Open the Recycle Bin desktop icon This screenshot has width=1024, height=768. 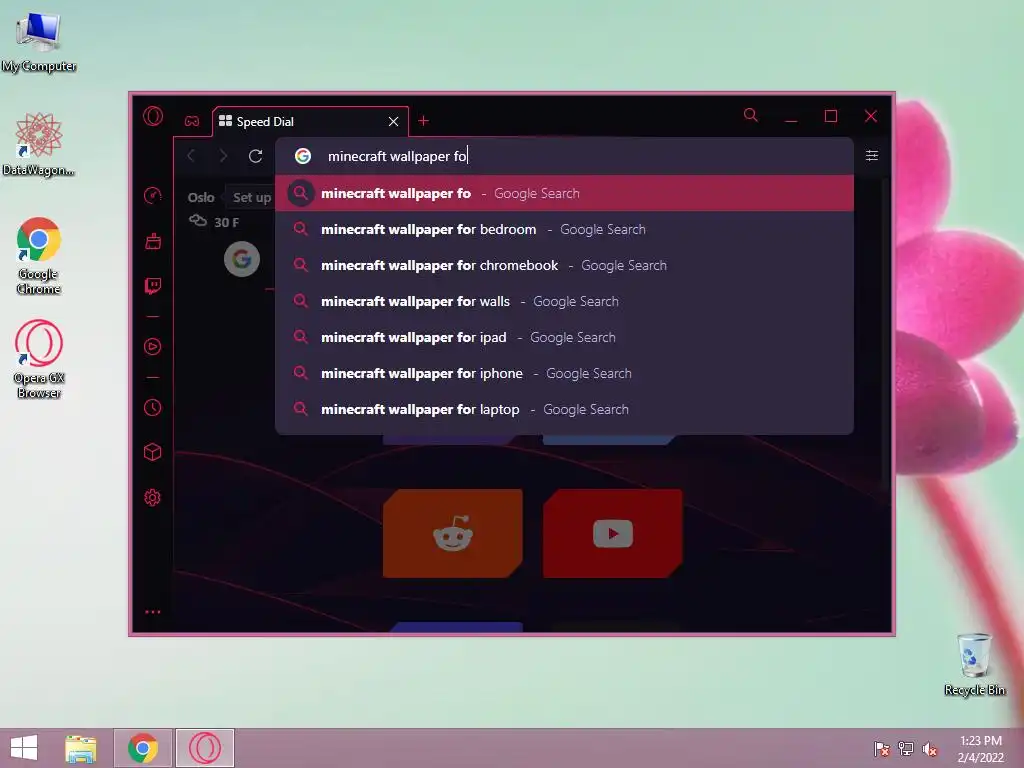point(974,664)
